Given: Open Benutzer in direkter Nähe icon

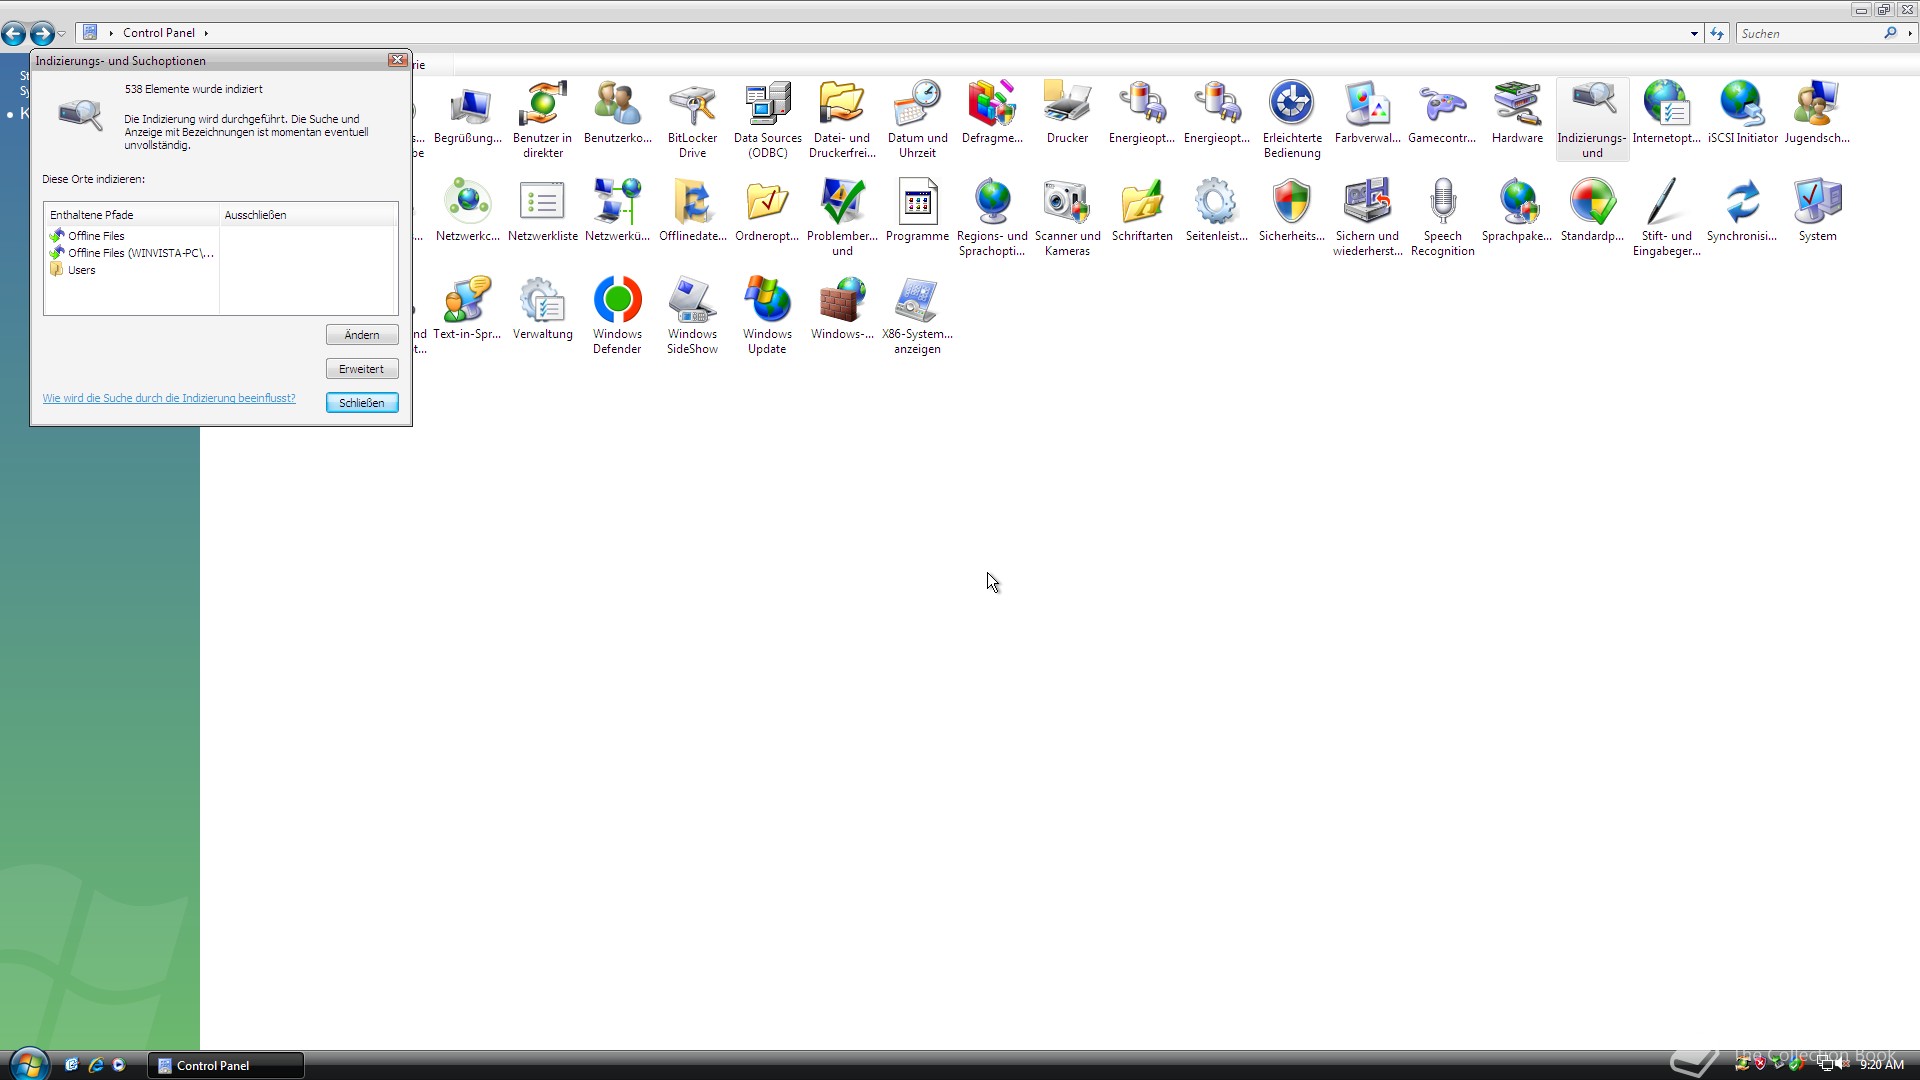Looking at the screenshot, I should (542, 120).
